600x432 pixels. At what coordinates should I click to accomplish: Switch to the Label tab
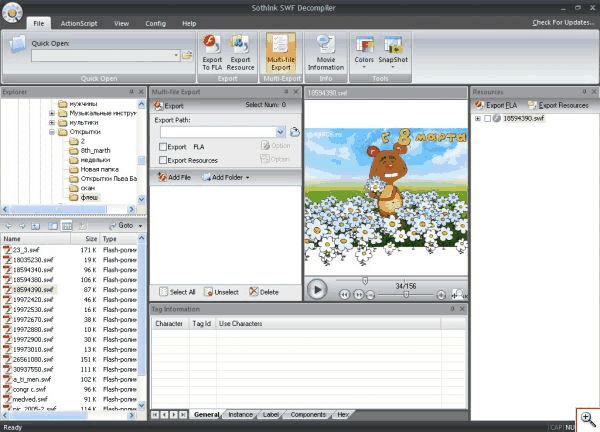271,414
